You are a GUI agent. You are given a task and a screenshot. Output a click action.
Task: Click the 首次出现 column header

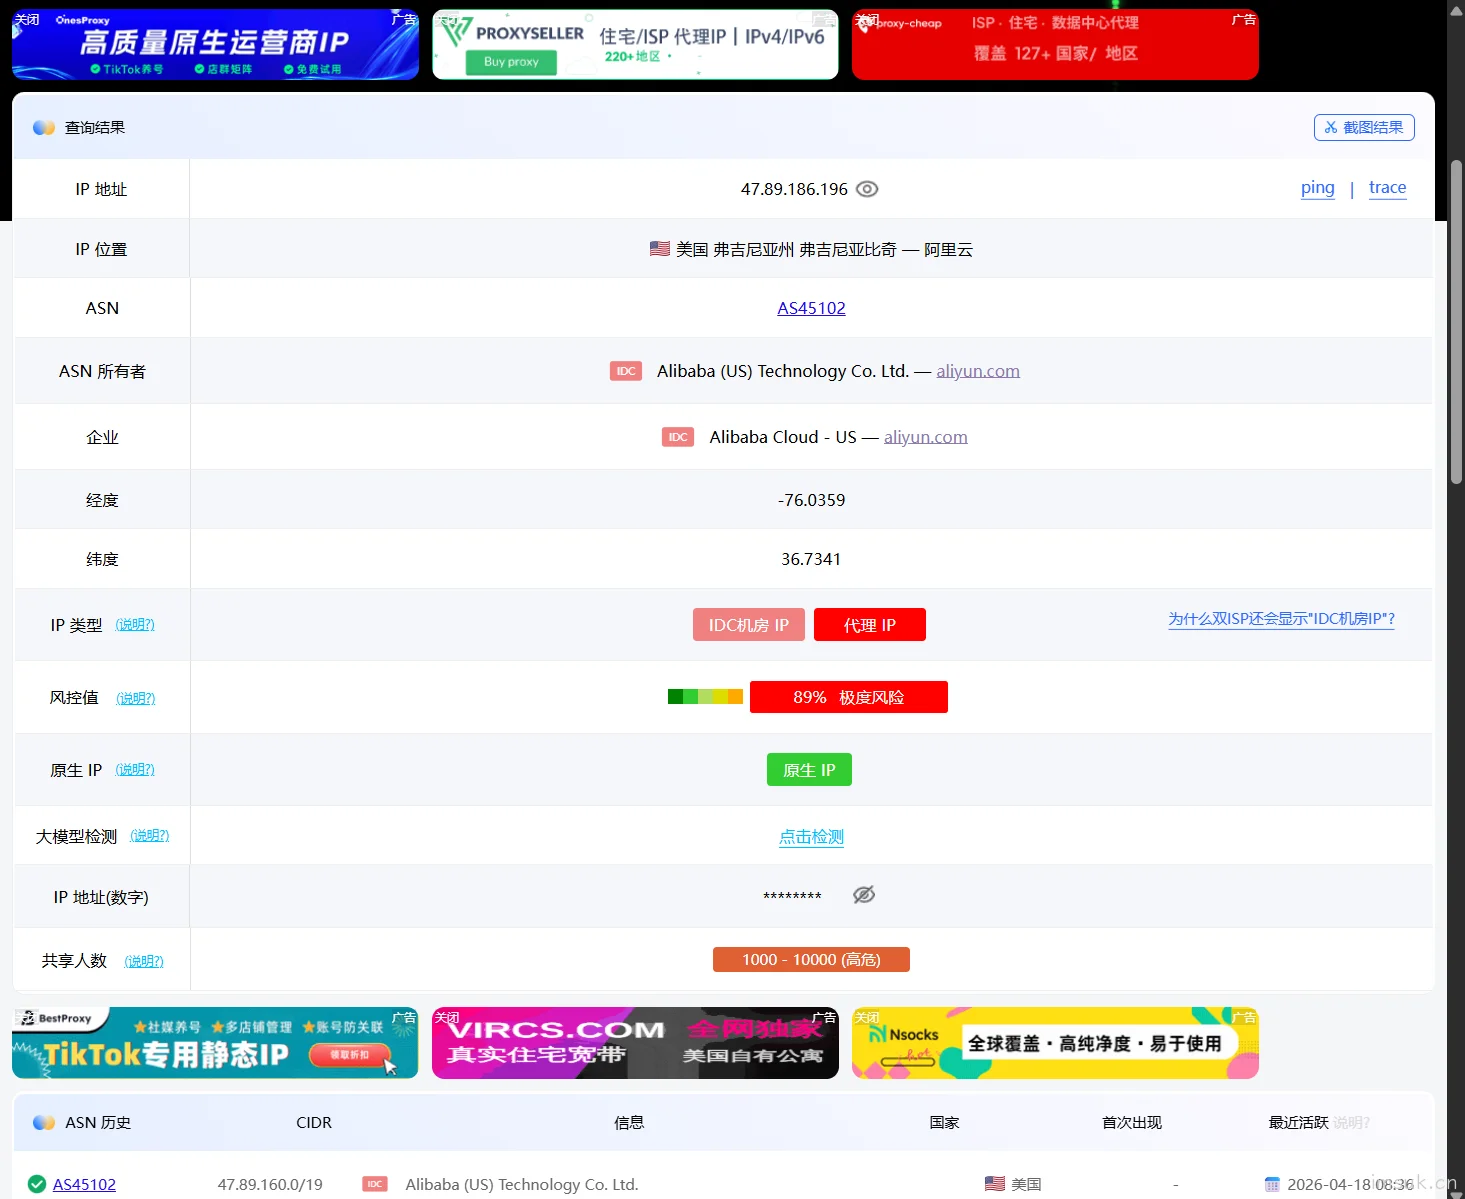tap(1132, 1123)
